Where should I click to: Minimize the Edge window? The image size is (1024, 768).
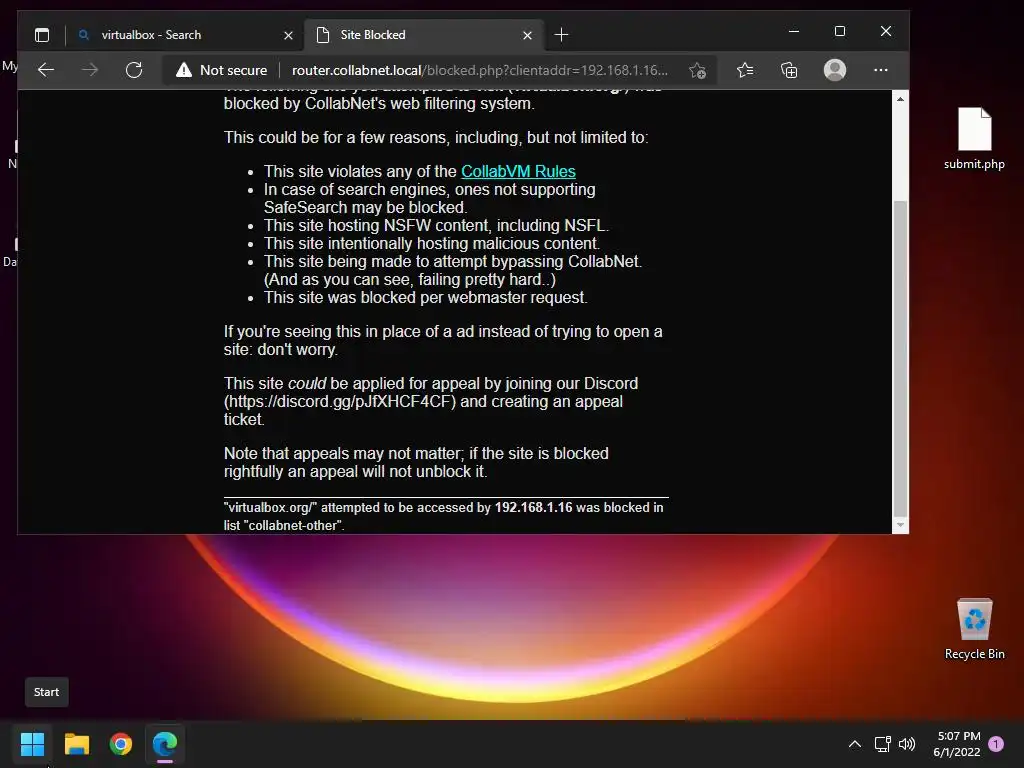(x=794, y=31)
